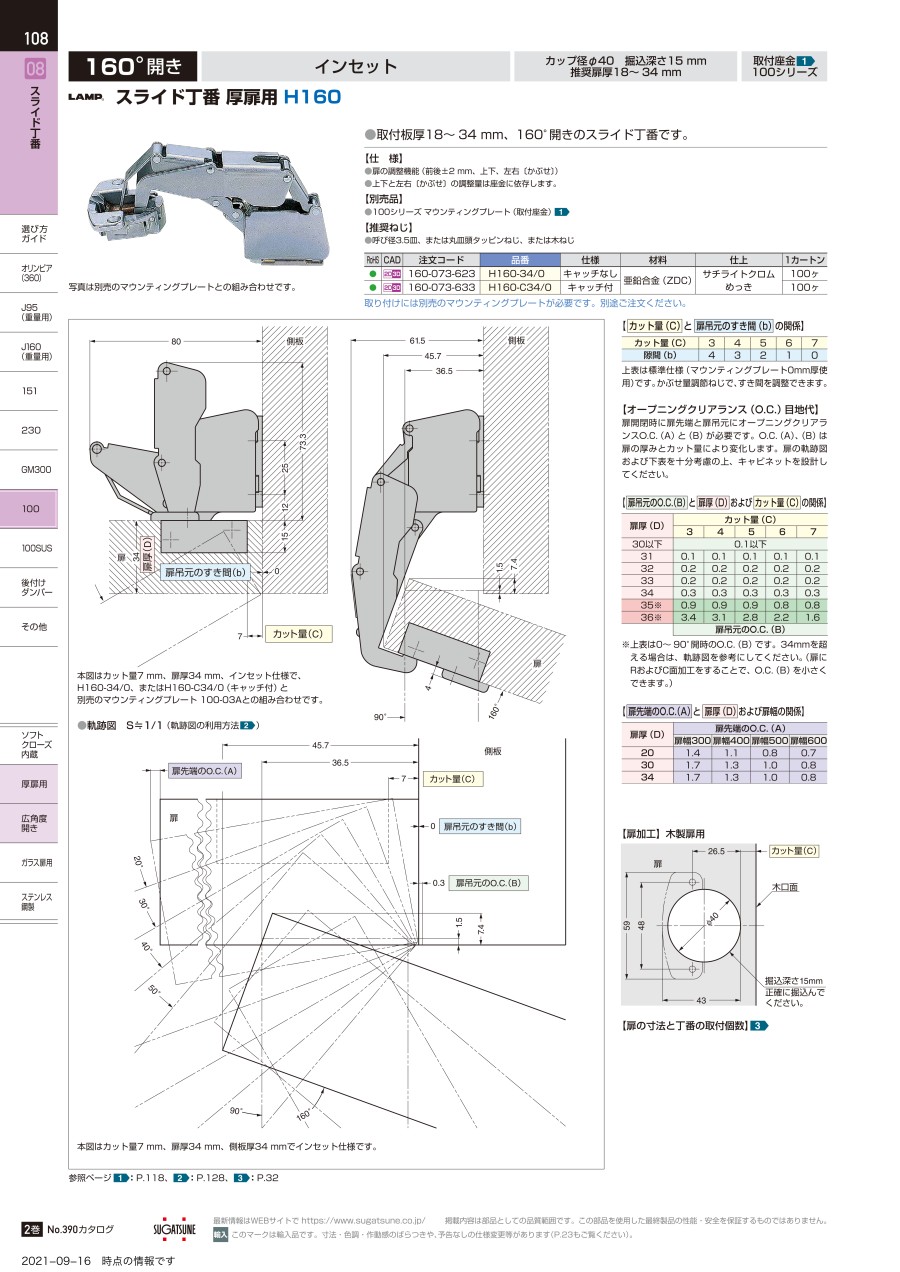900x1272 pixels.
Task: Open the CAD icon for 160-073-633
Action: (392, 287)
